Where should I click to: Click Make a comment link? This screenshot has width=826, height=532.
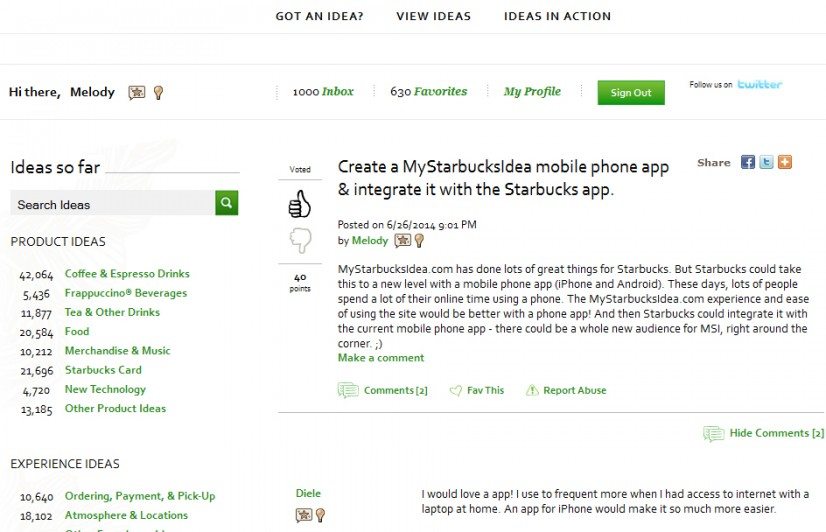coord(381,358)
